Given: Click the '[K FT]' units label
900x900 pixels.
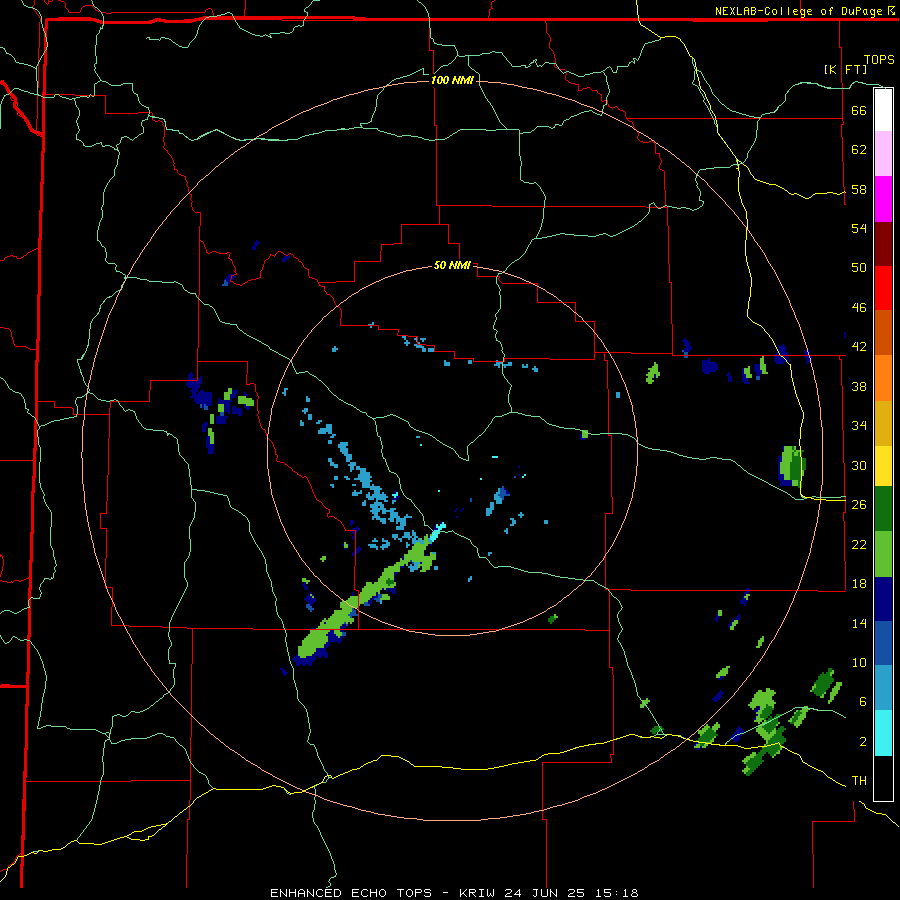Looking at the screenshot, I should pyautogui.click(x=845, y=69).
